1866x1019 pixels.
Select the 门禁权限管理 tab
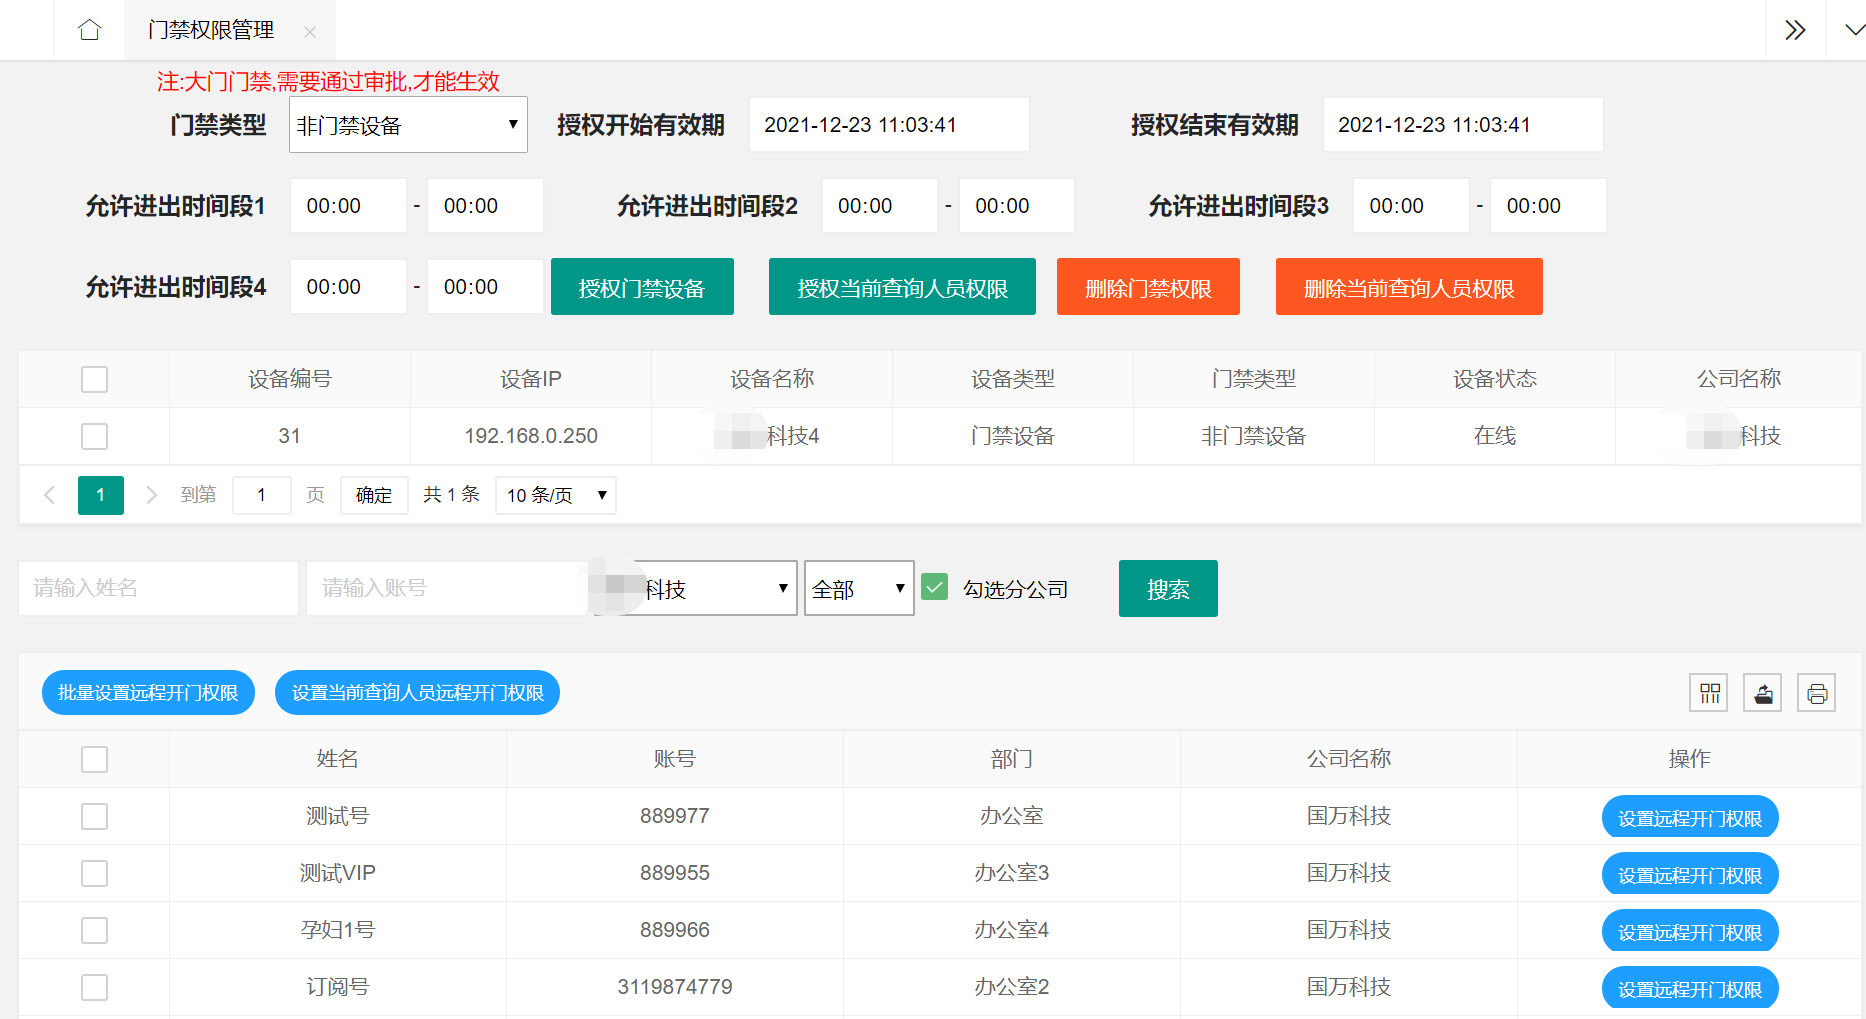pos(210,30)
